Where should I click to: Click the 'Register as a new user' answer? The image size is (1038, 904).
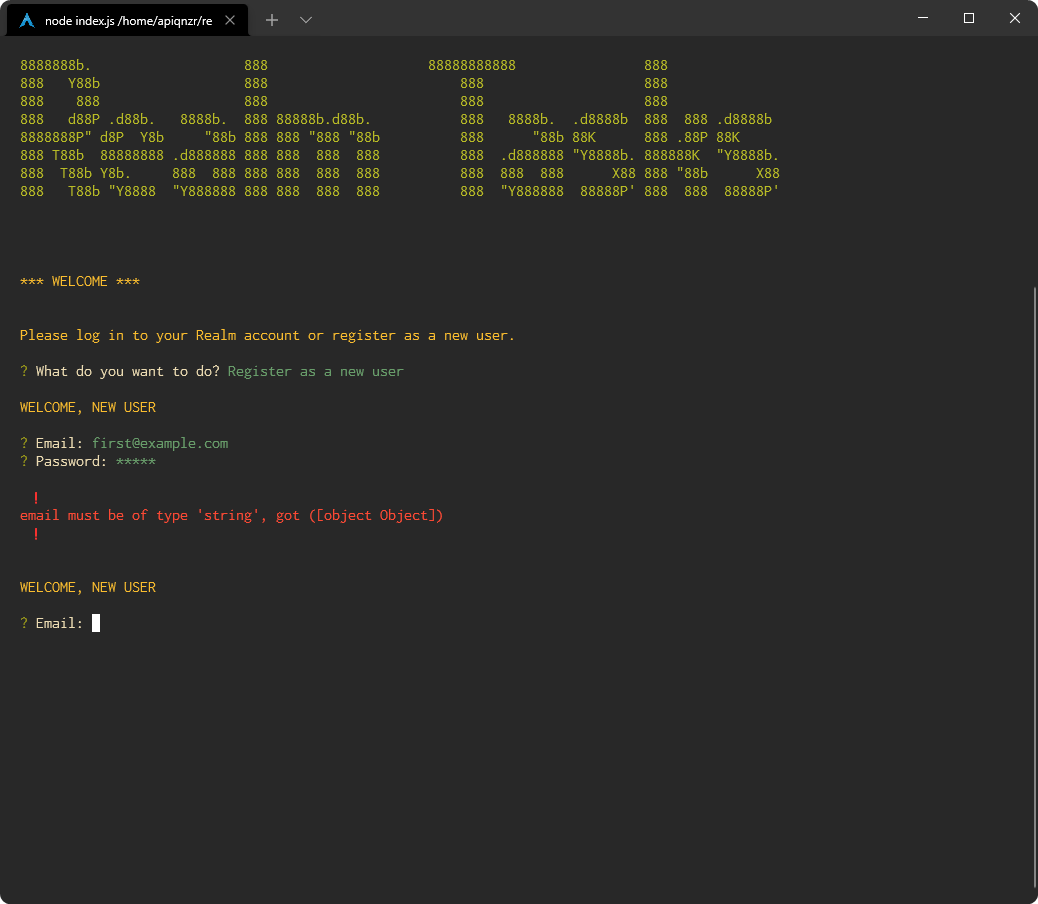[x=315, y=371]
